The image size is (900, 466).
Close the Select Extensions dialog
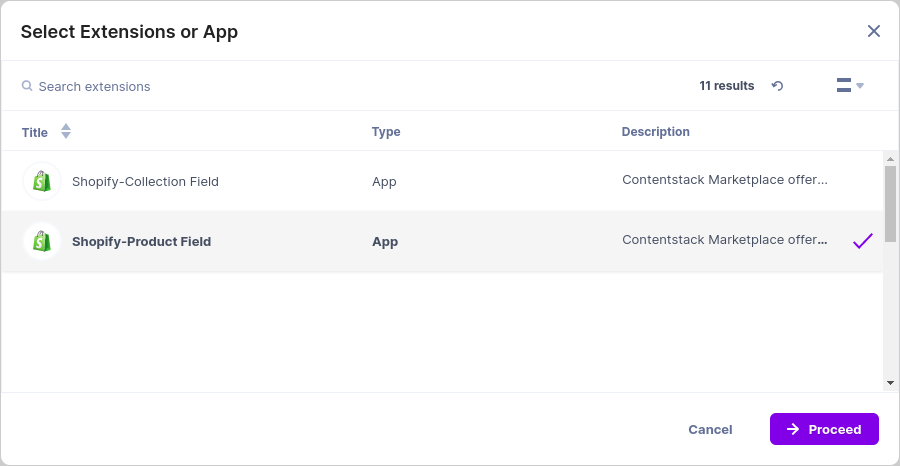[874, 31]
